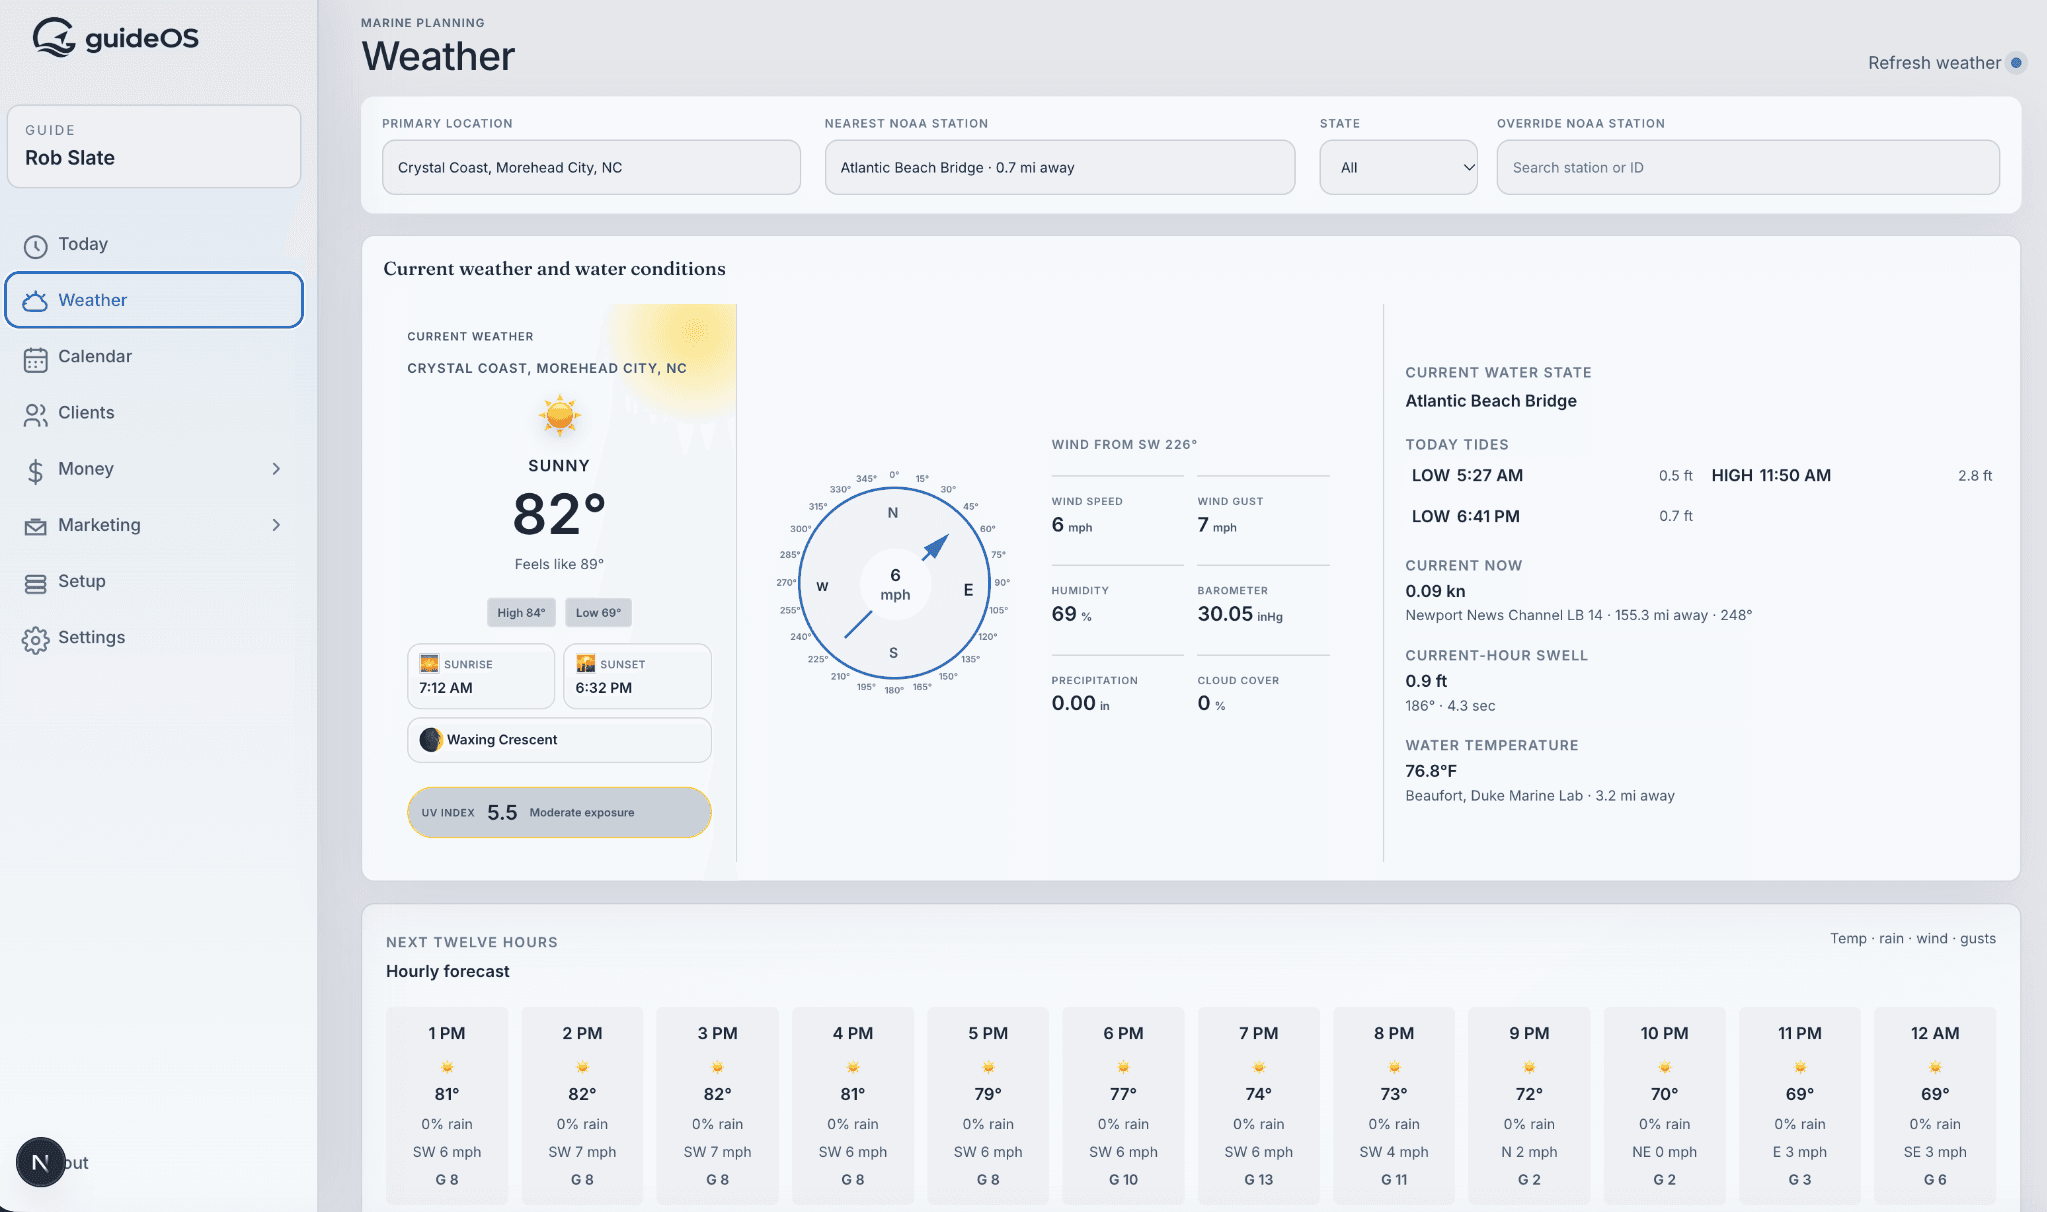Click the humidity 69 % value

(1071, 615)
